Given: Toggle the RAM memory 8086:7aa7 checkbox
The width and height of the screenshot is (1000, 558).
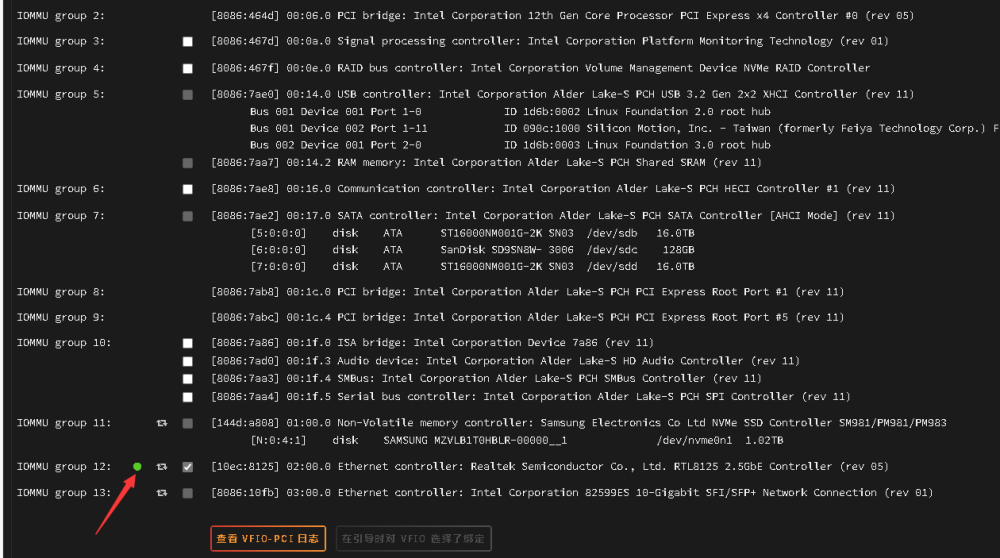Looking at the screenshot, I should [188, 163].
